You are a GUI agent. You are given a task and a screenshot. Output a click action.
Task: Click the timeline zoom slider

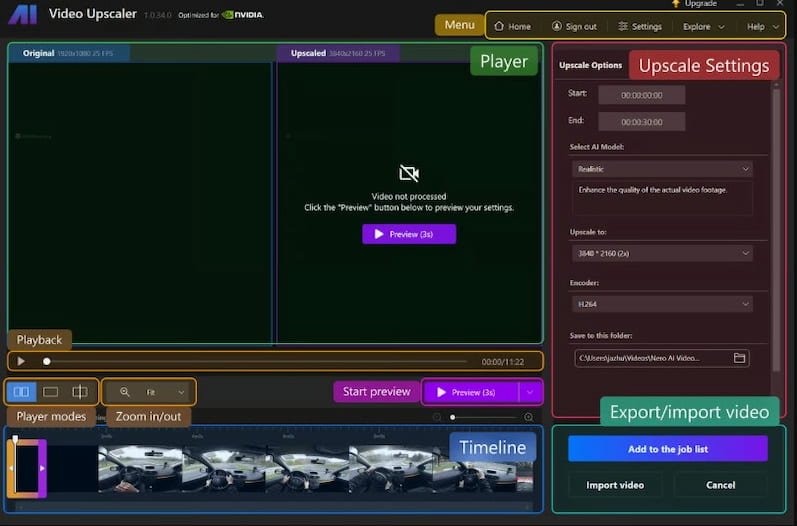click(483, 417)
